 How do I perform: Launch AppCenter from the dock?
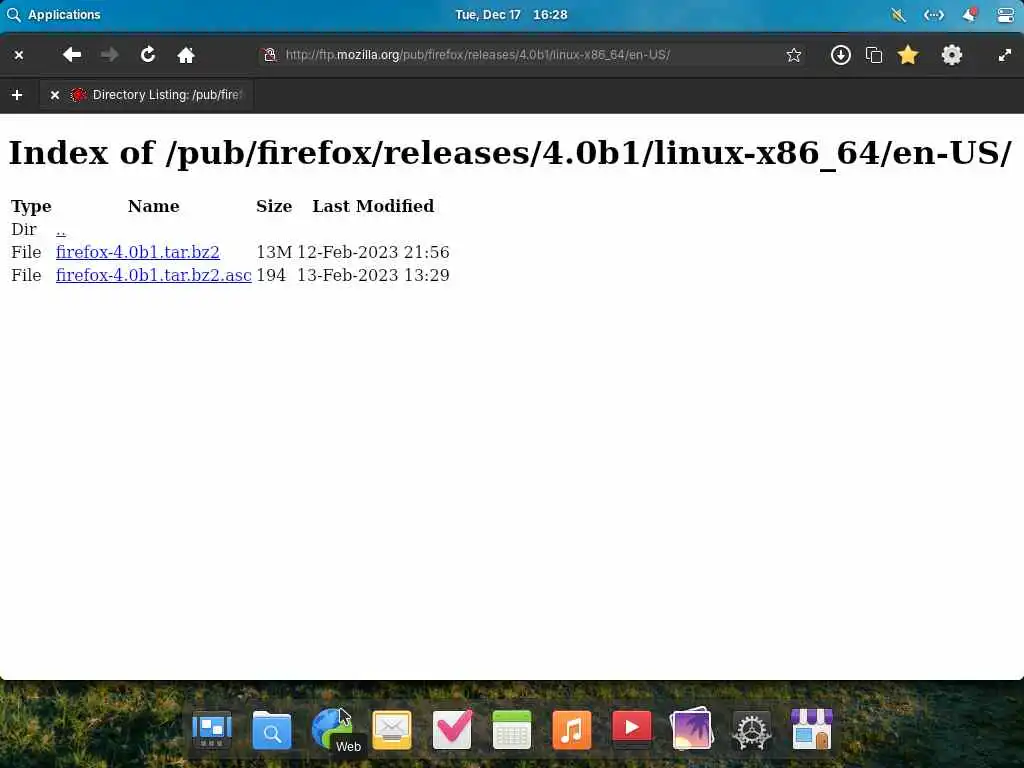(812, 729)
